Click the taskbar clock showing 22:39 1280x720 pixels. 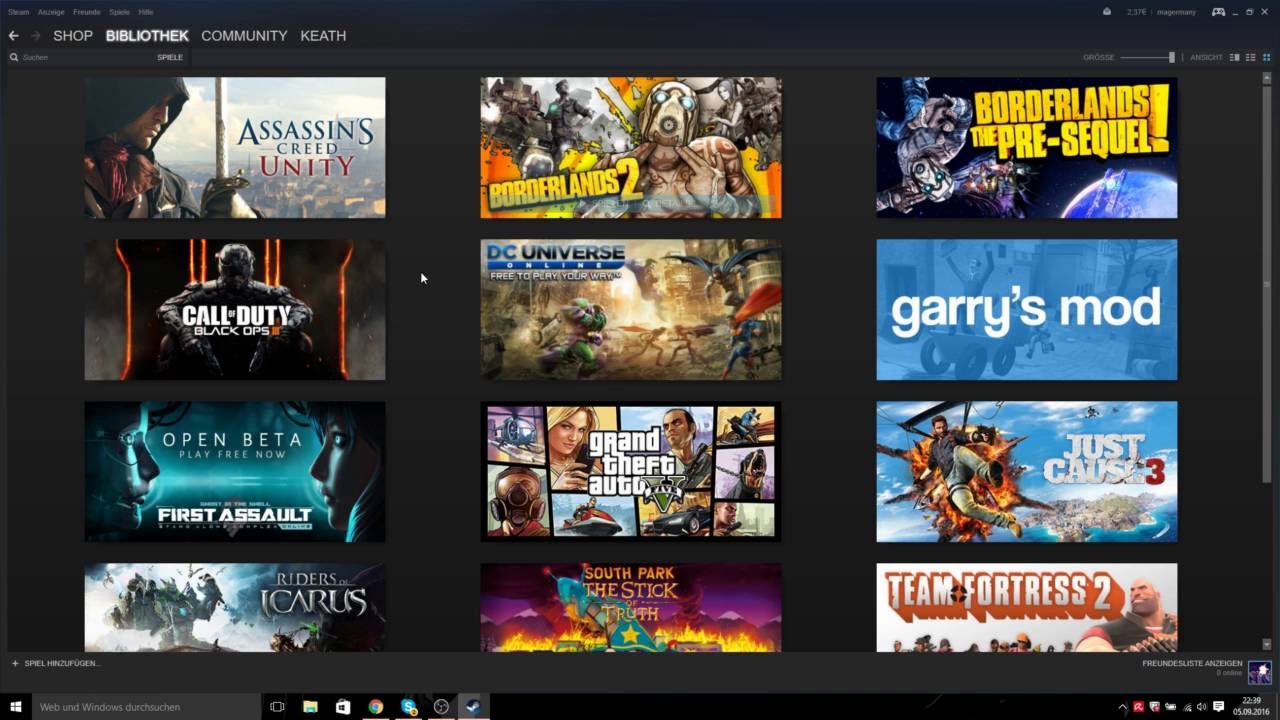[x=1251, y=707]
